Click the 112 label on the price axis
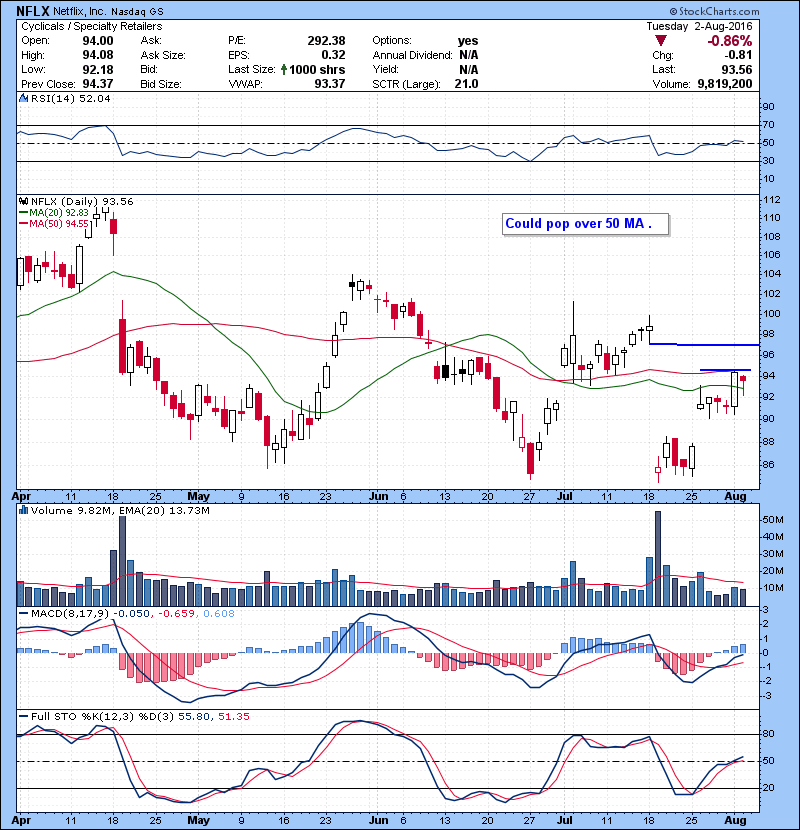The image size is (800, 830). tap(771, 200)
